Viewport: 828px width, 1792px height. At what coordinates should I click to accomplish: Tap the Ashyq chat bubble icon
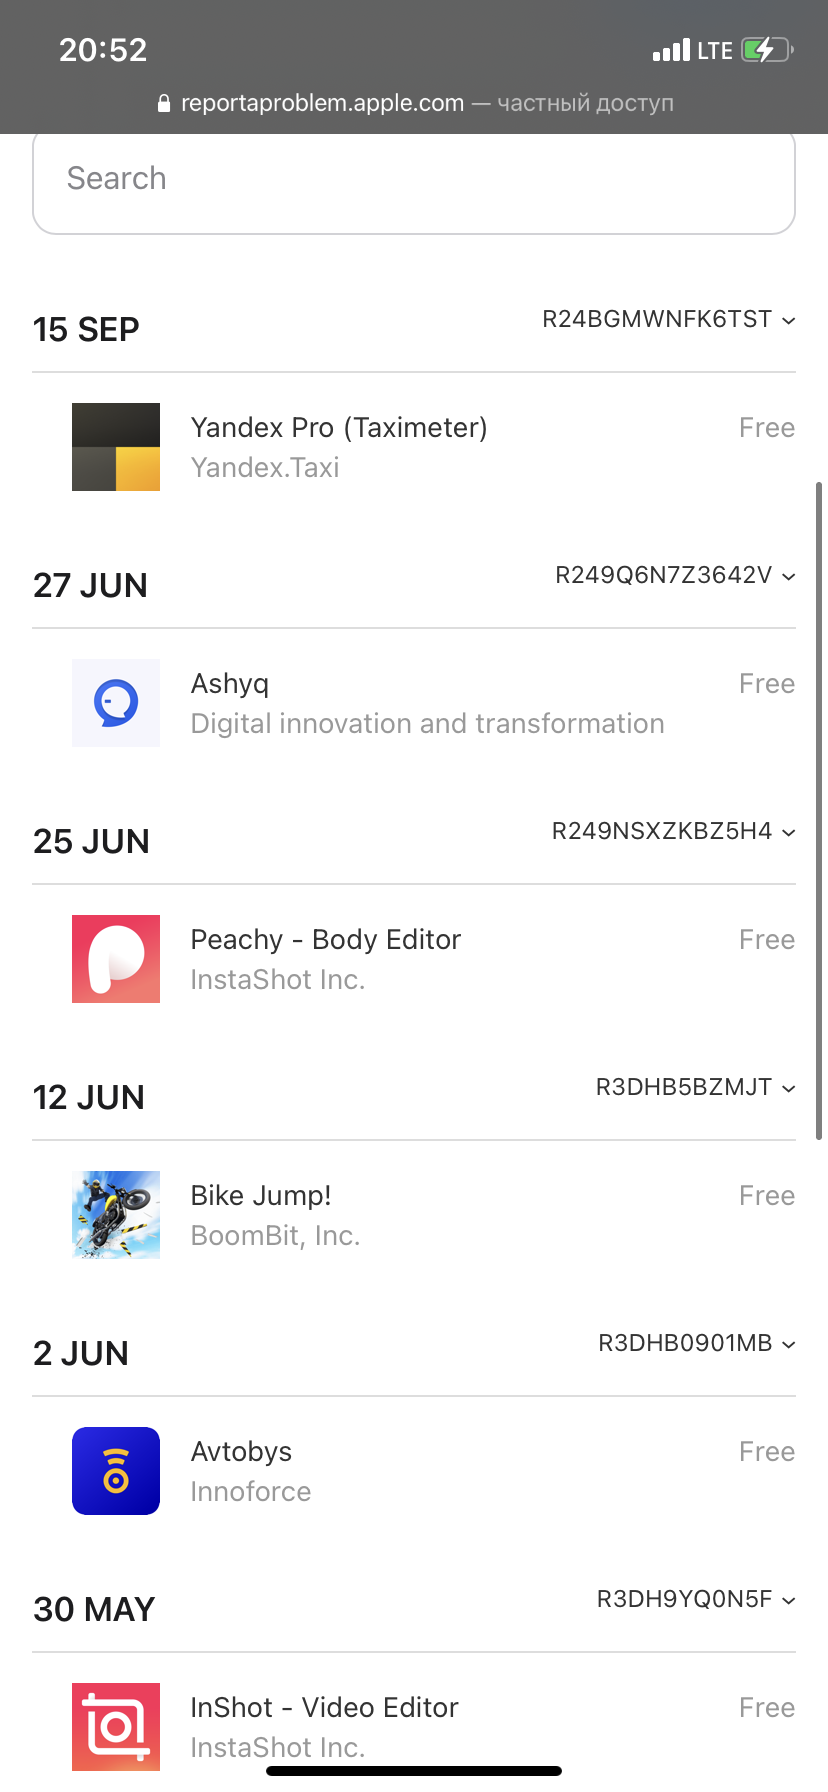click(x=116, y=703)
